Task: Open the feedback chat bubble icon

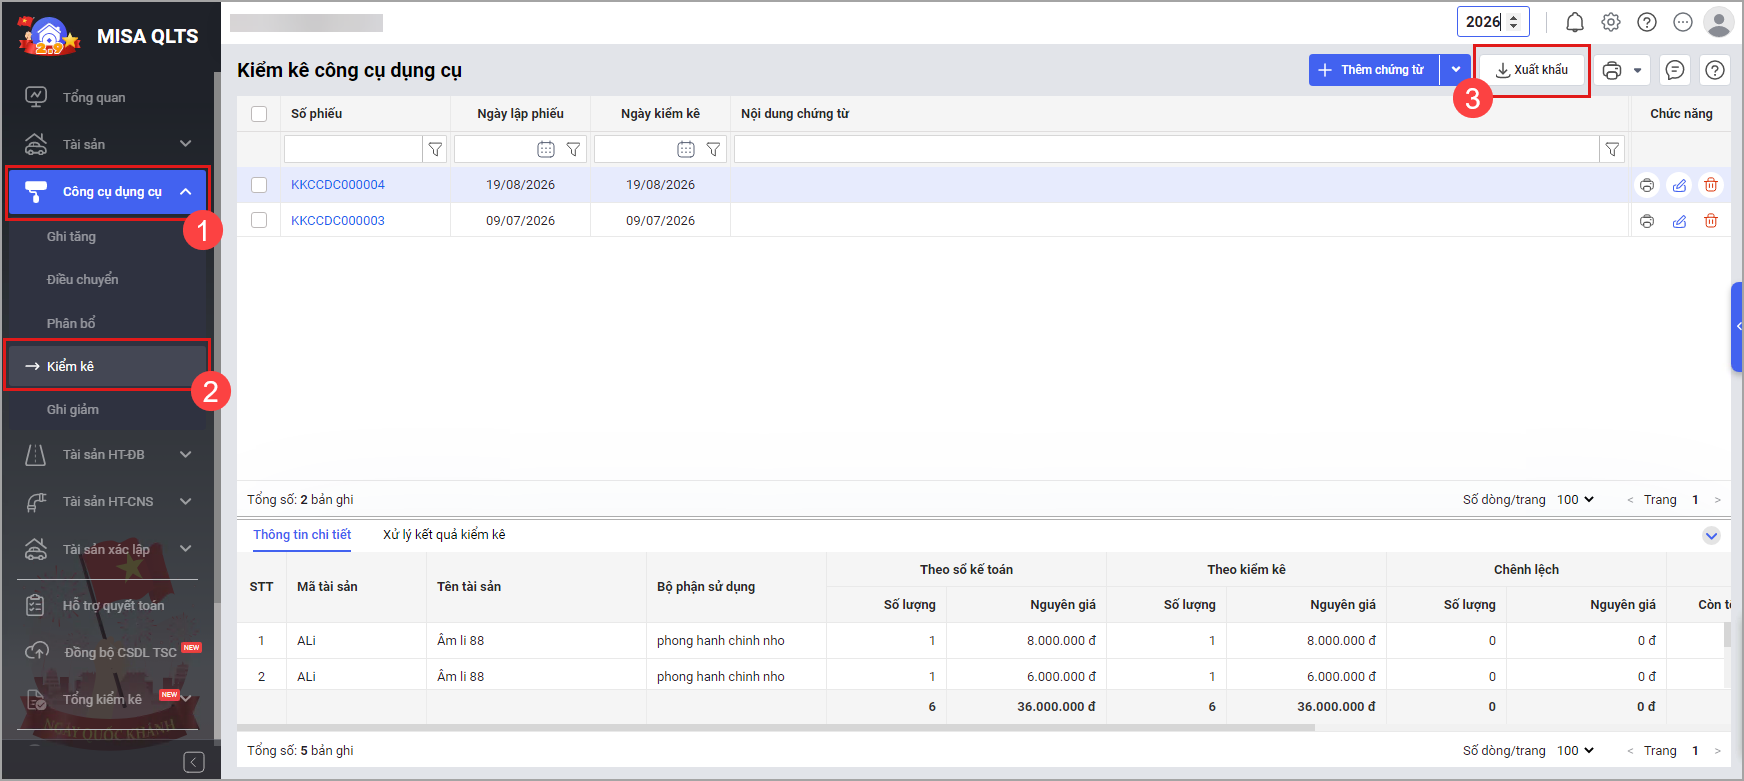Action: pyautogui.click(x=1675, y=70)
